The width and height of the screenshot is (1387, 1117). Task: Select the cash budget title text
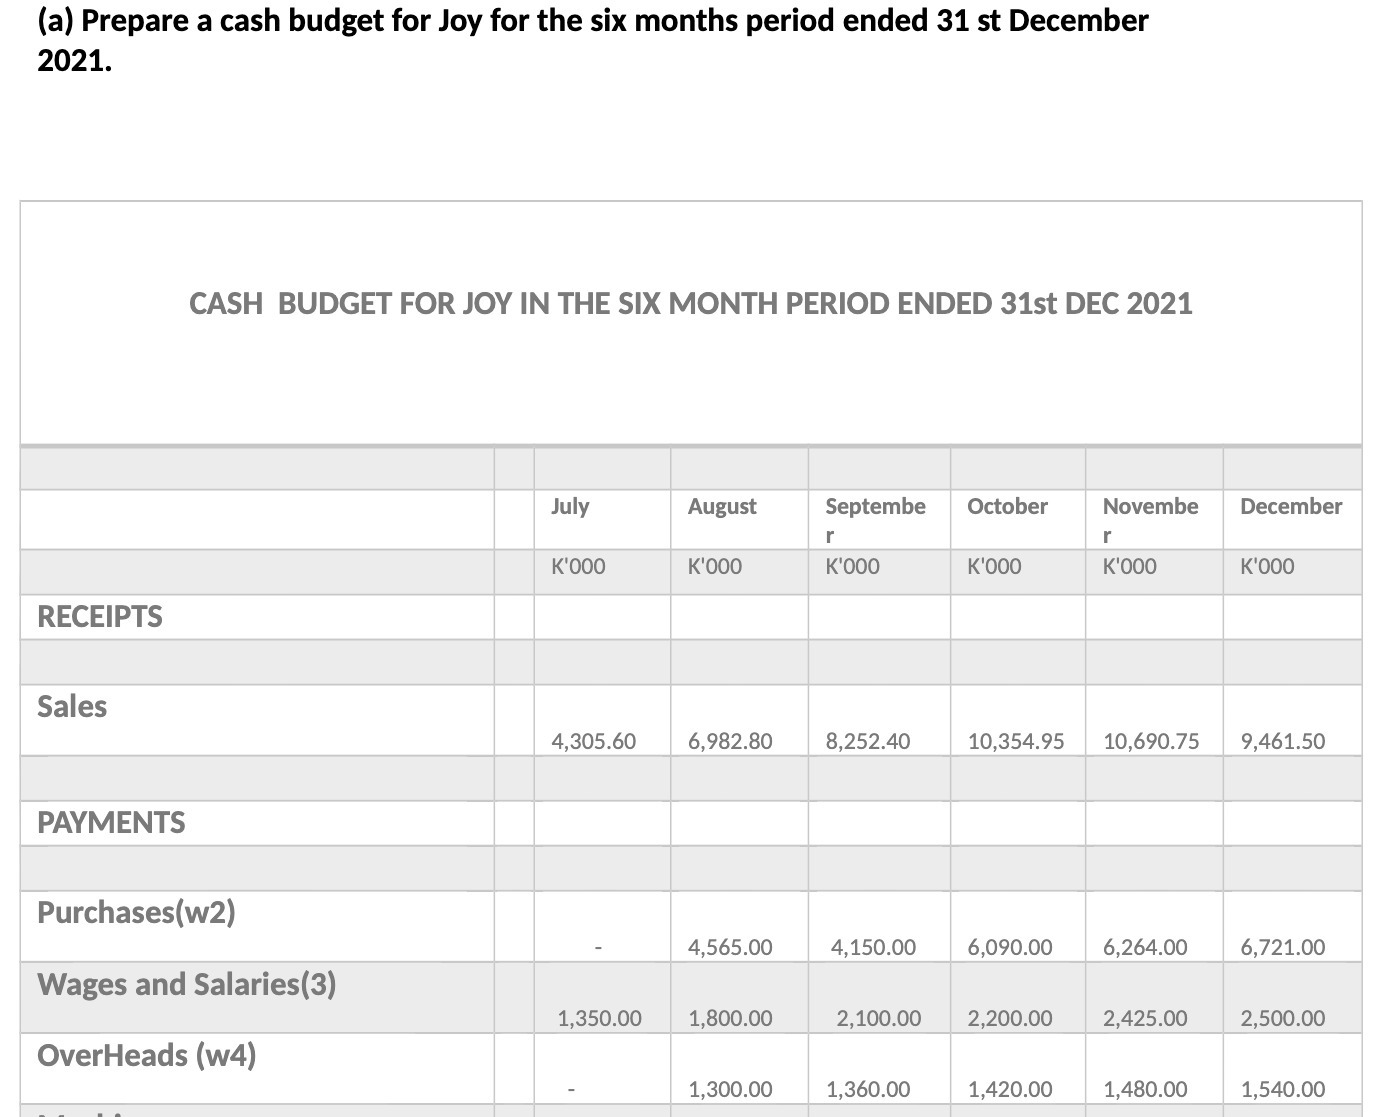pos(690,304)
